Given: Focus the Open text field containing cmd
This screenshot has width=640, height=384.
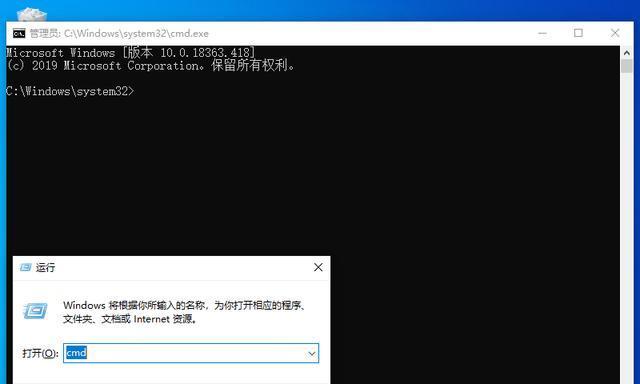Looking at the screenshot, I should 191,353.
